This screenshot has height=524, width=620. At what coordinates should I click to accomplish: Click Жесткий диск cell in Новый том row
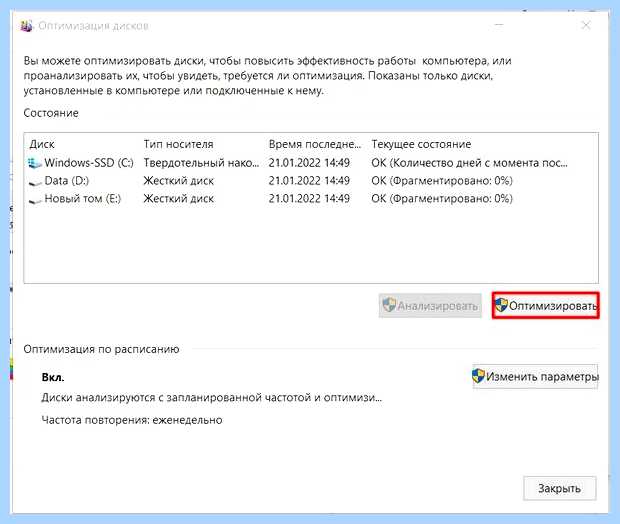(x=178, y=199)
